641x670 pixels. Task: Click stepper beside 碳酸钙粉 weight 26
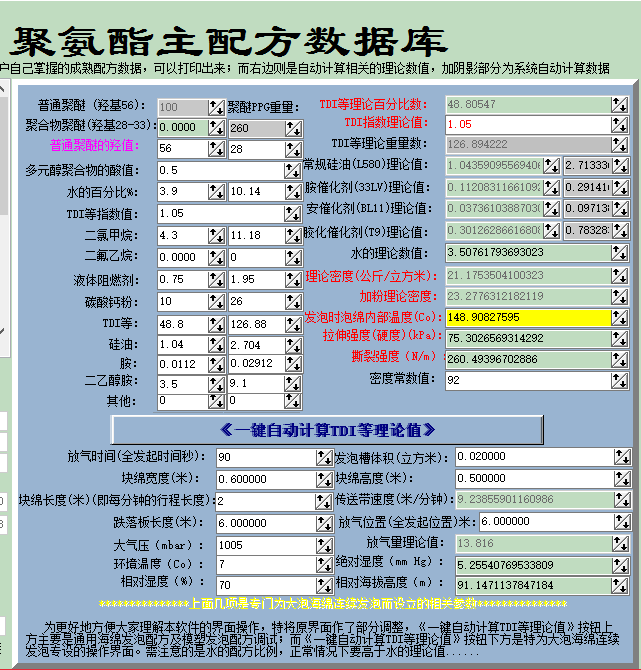(294, 302)
